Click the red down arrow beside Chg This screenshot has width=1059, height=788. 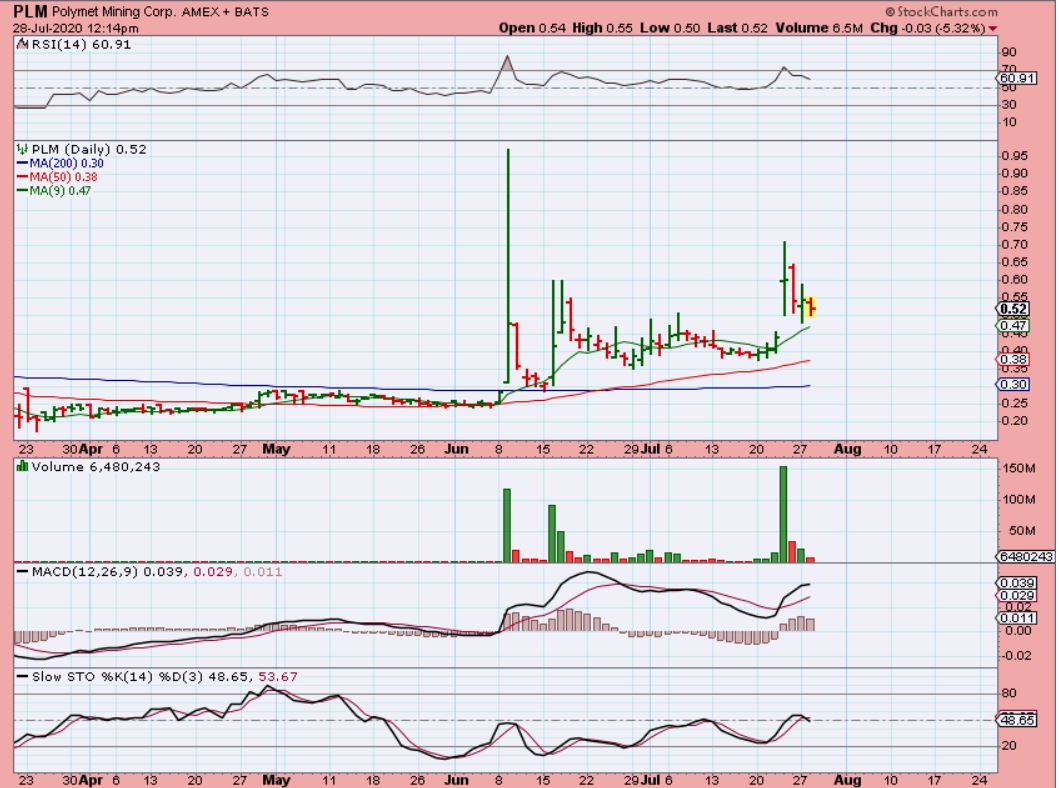(x=992, y=28)
